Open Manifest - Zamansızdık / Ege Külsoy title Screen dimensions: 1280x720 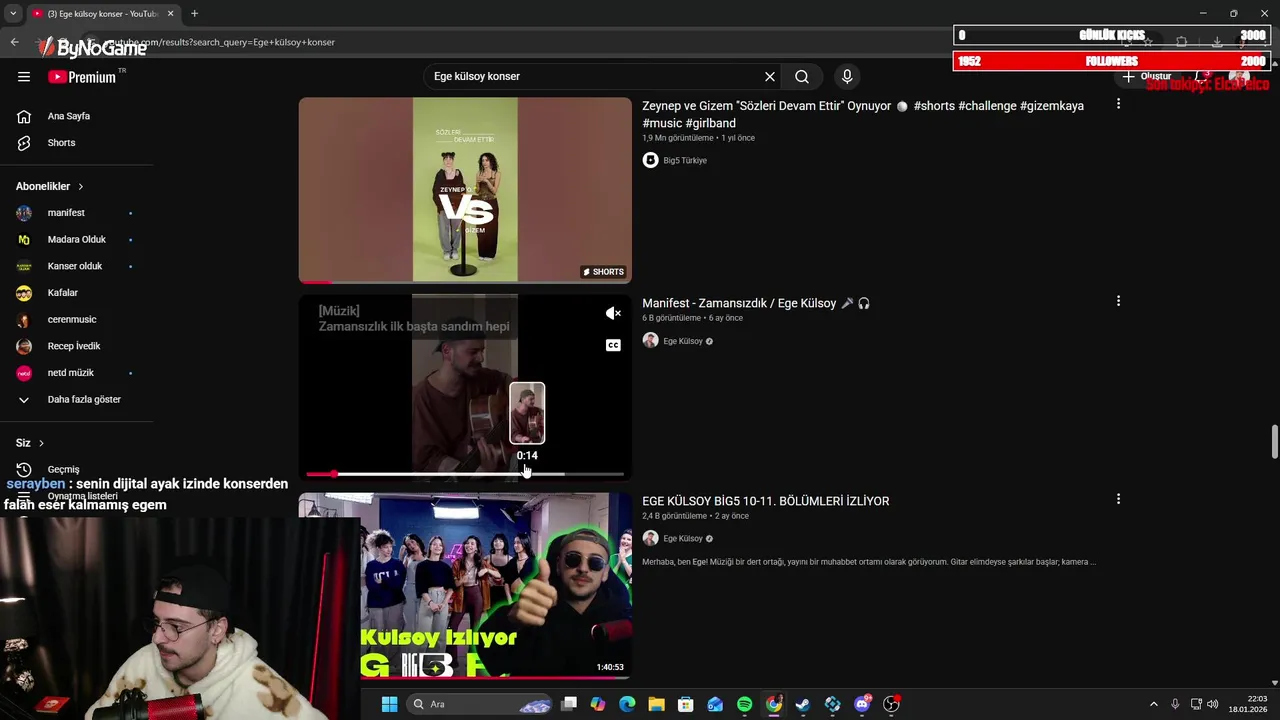[x=756, y=303]
